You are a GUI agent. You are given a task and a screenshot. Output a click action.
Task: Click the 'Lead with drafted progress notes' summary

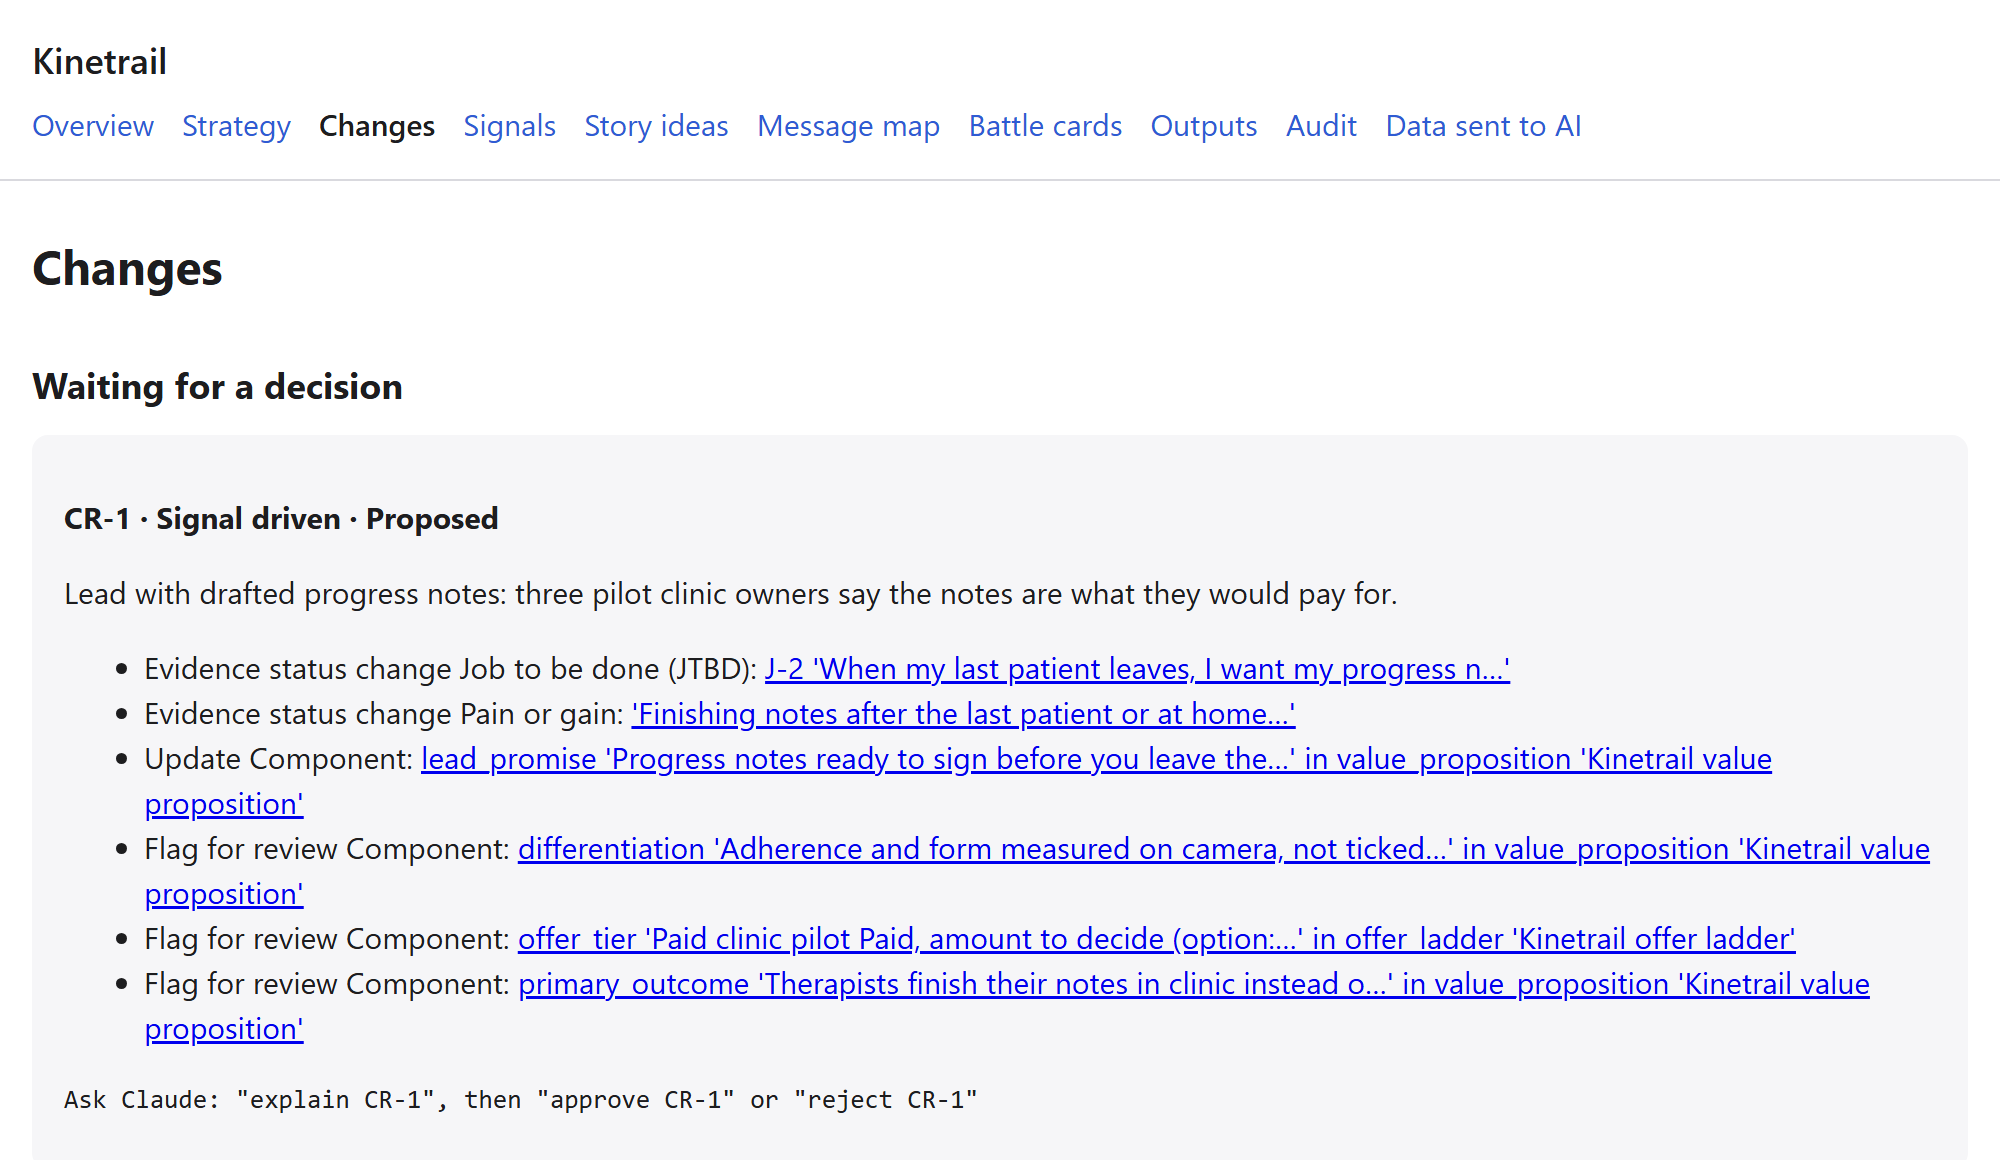(731, 594)
